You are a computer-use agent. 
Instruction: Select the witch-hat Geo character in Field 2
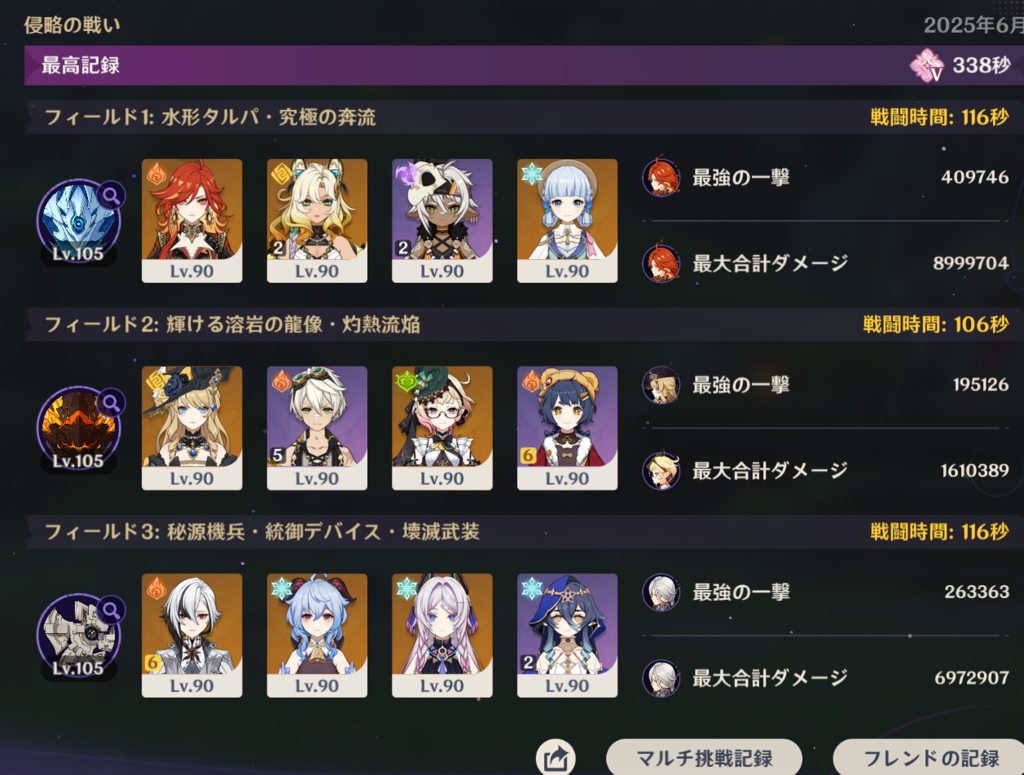[x=192, y=428]
